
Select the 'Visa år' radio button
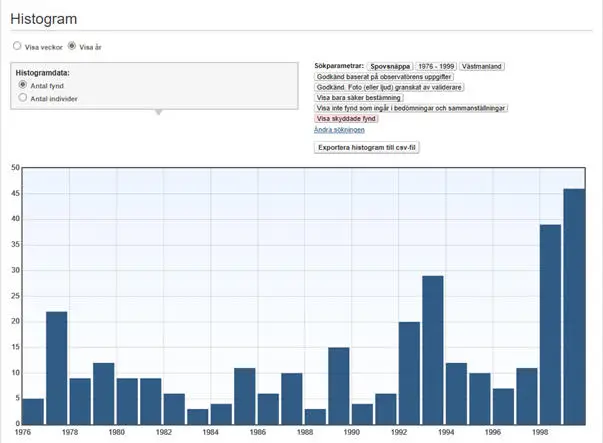[x=71, y=46]
